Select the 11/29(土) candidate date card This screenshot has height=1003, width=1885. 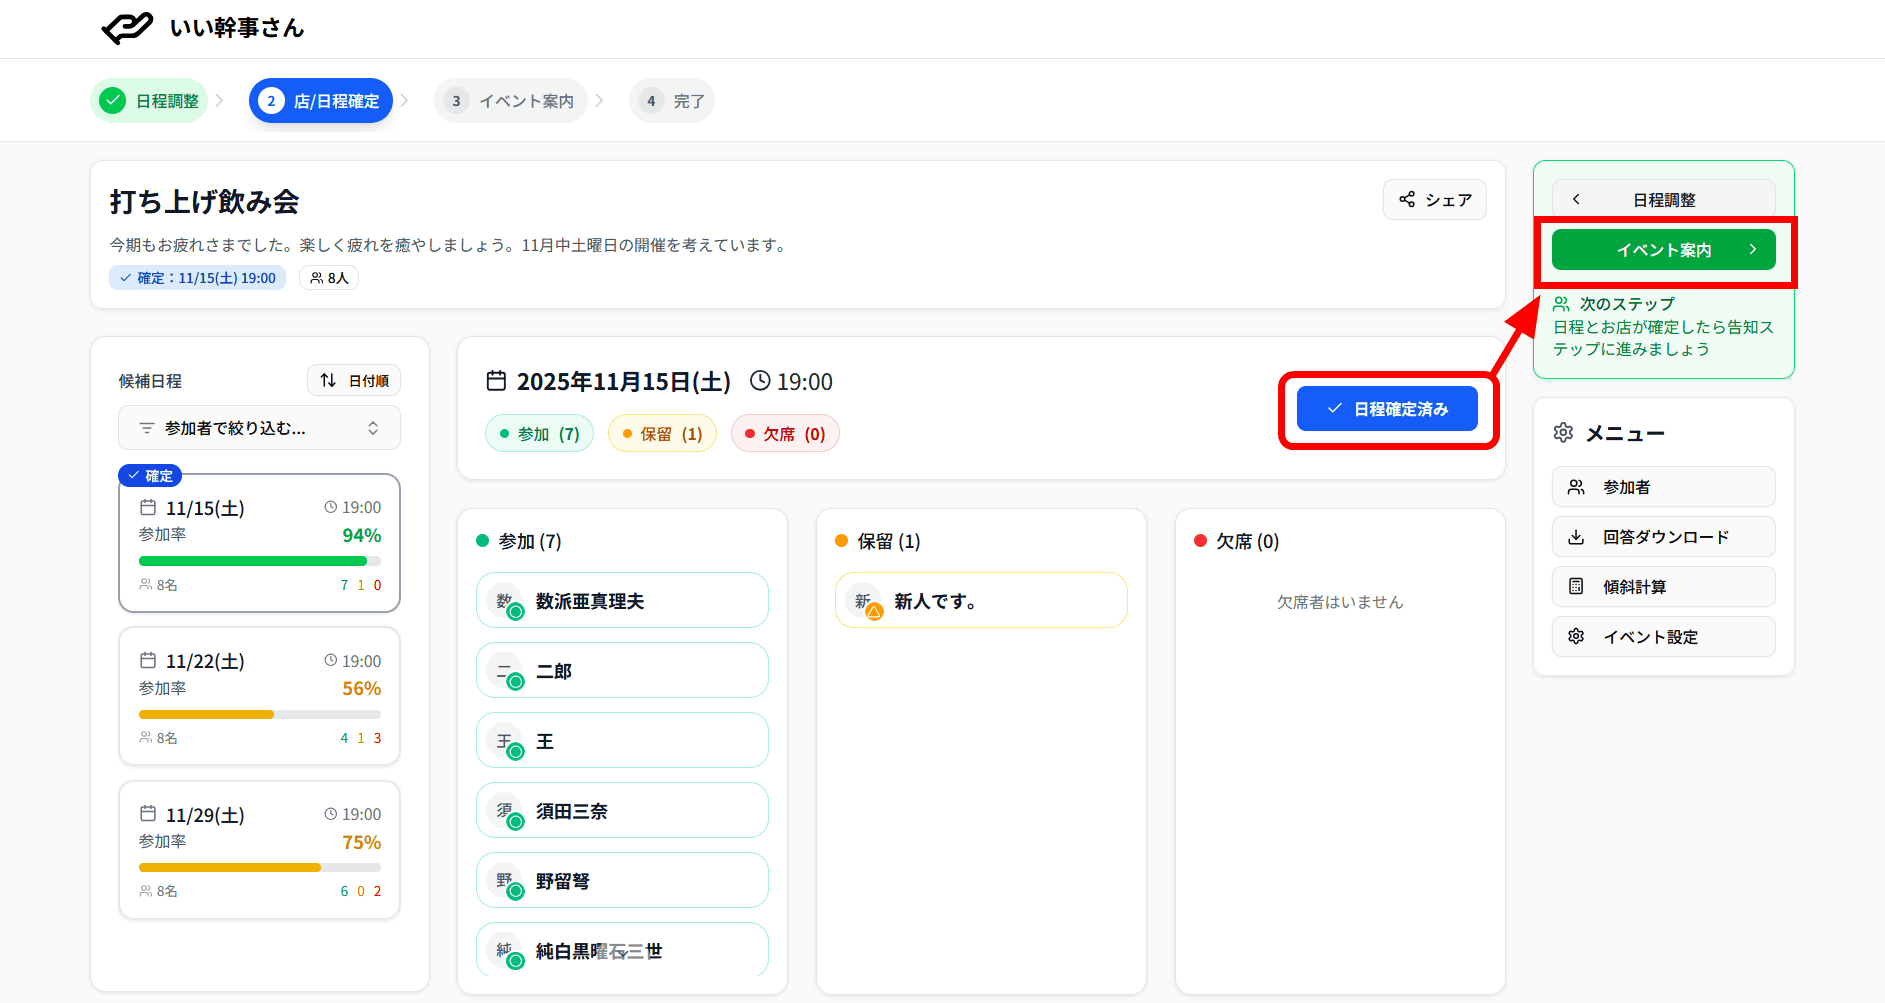[259, 850]
